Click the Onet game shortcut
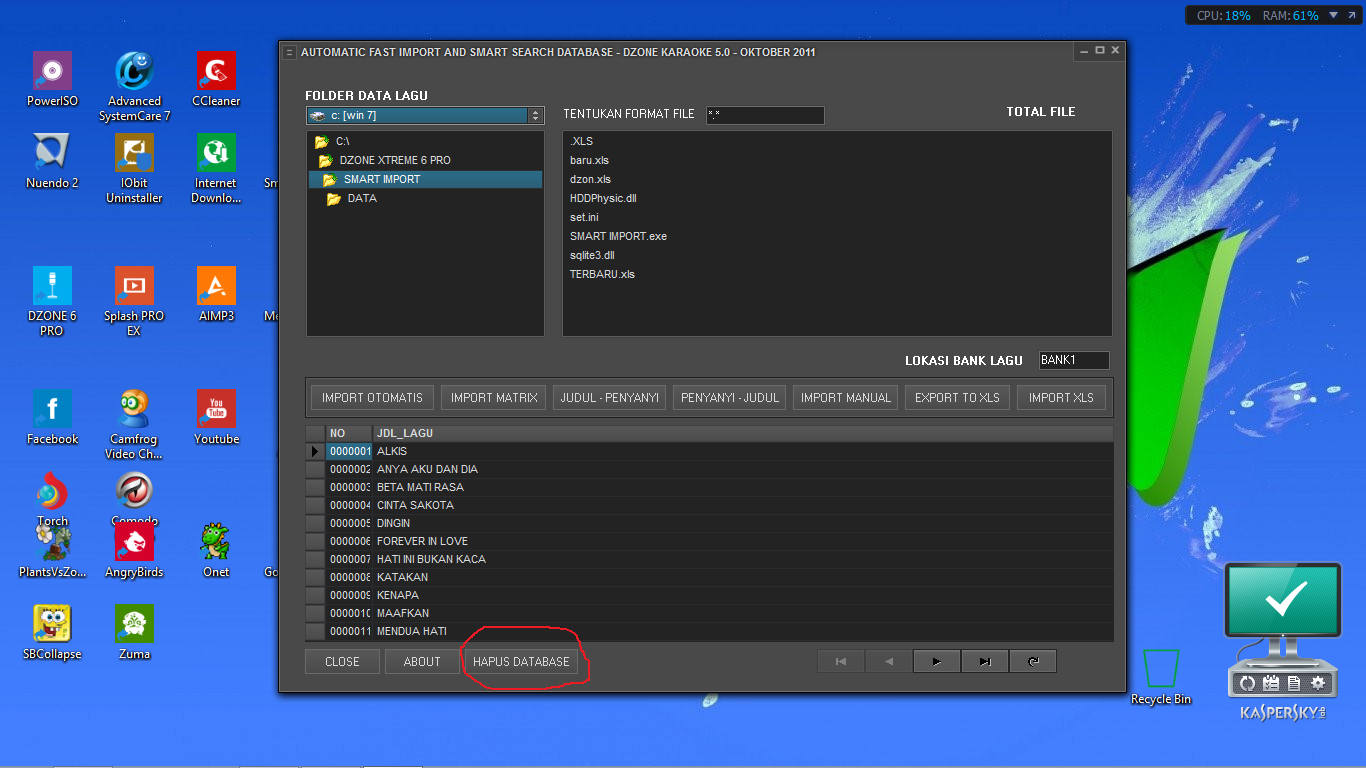This screenshot has height=768, width=1366. click(x=216, y=550)
